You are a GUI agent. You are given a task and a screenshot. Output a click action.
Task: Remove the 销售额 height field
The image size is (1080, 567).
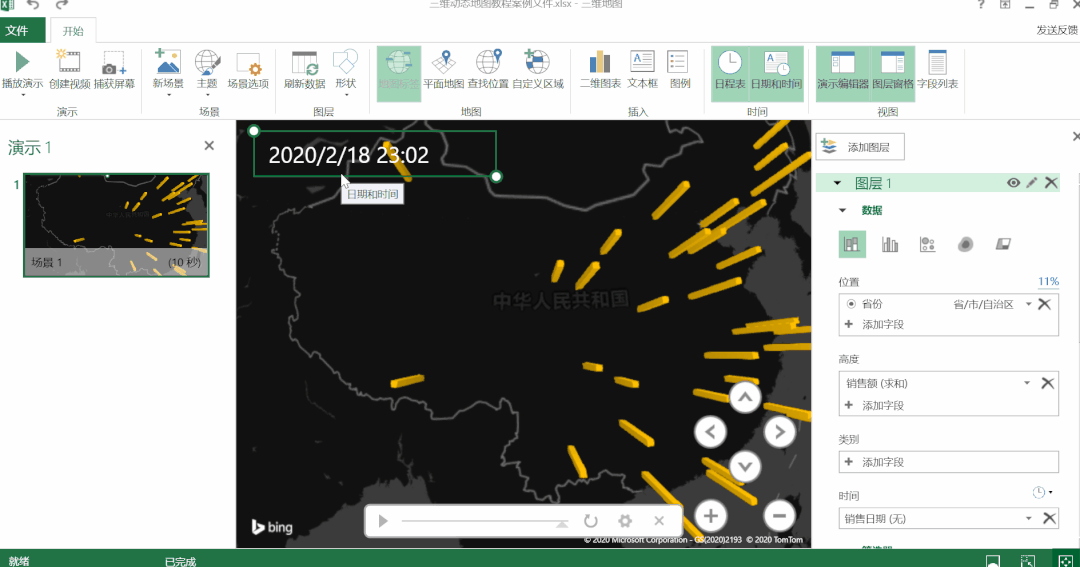coord(1048,383)
